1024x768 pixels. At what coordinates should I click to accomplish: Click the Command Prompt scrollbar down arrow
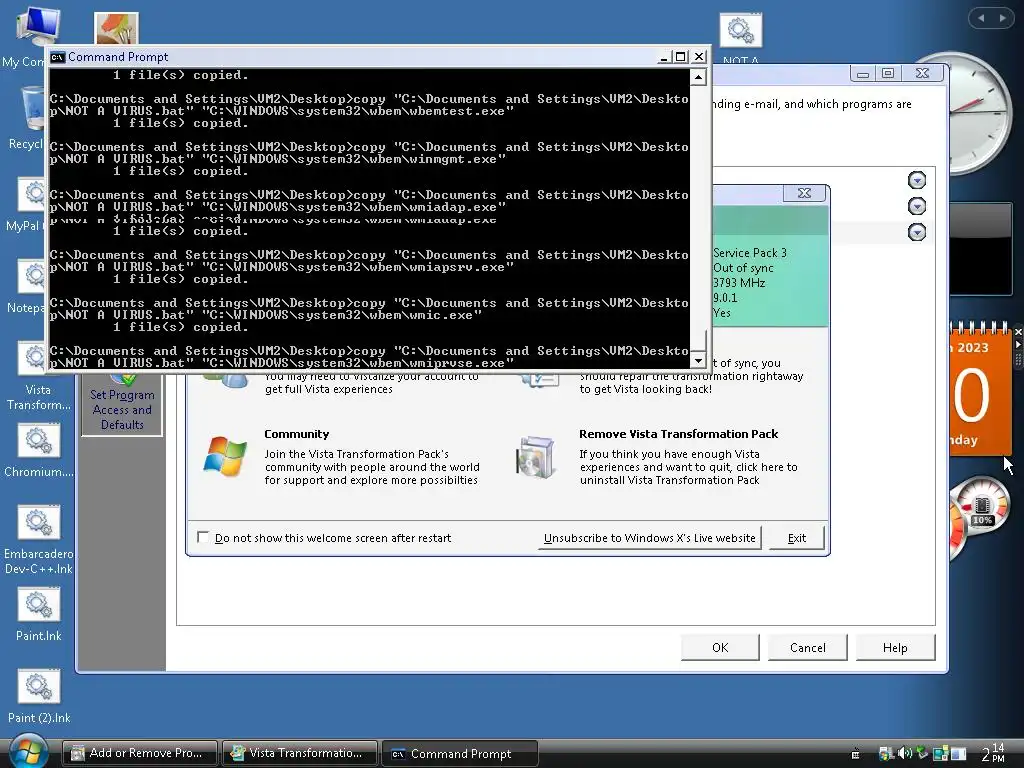(698, 360)
